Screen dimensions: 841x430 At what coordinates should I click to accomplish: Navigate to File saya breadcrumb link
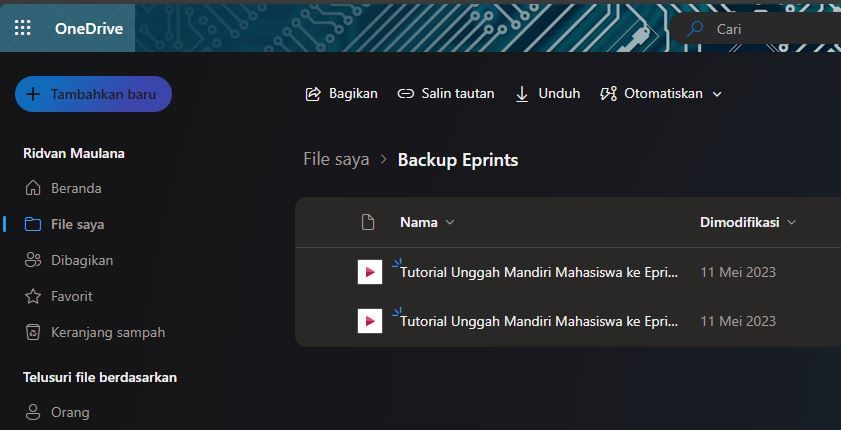[x=336, y=160]
